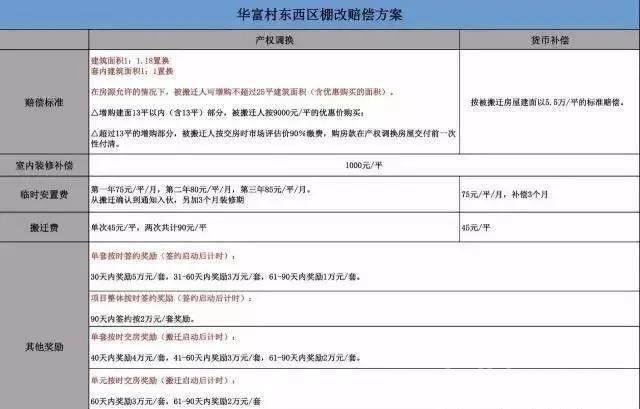Click the 临时安置费 row header

coord(44,195)
